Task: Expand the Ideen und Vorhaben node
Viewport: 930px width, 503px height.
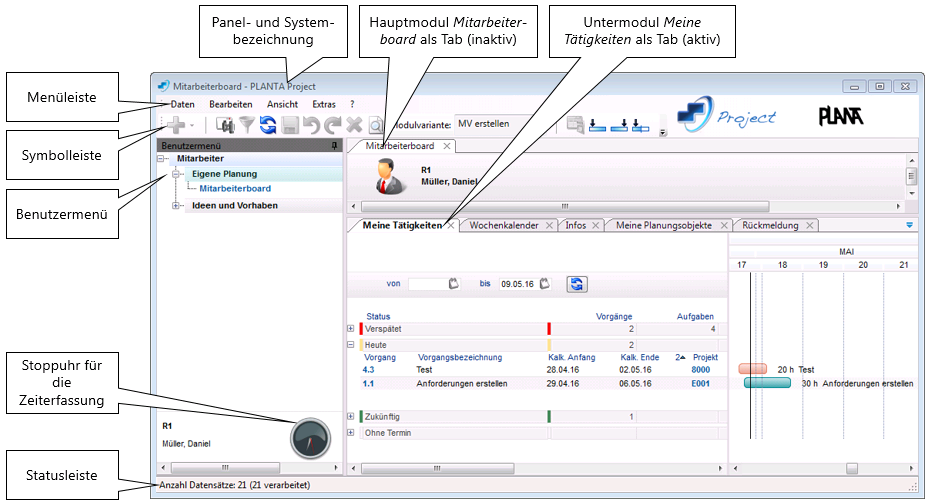Action: click(x=176, y=206)
